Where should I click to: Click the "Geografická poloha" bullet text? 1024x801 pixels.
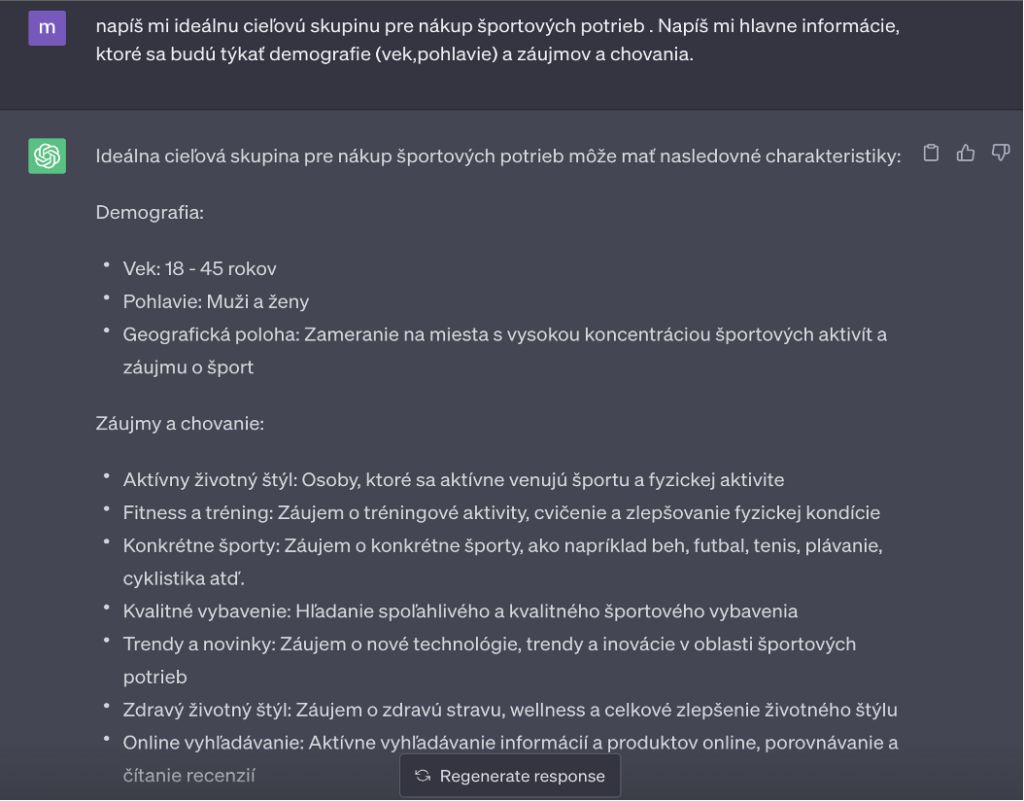tap(504, 334)
